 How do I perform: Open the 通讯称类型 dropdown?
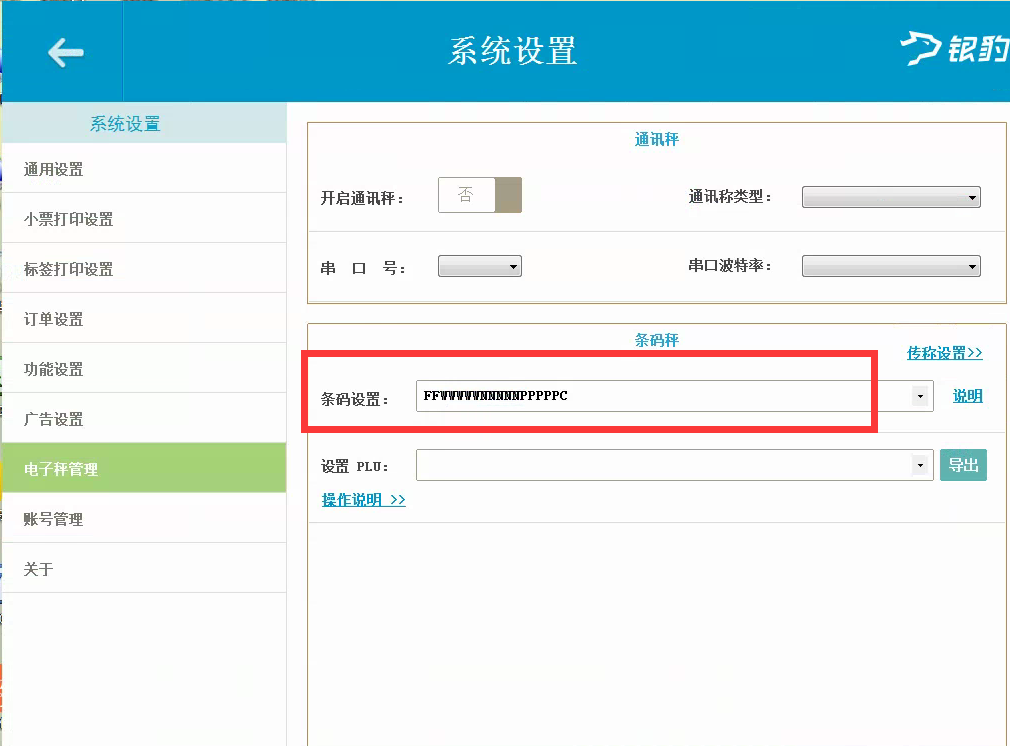coord(891,197)
